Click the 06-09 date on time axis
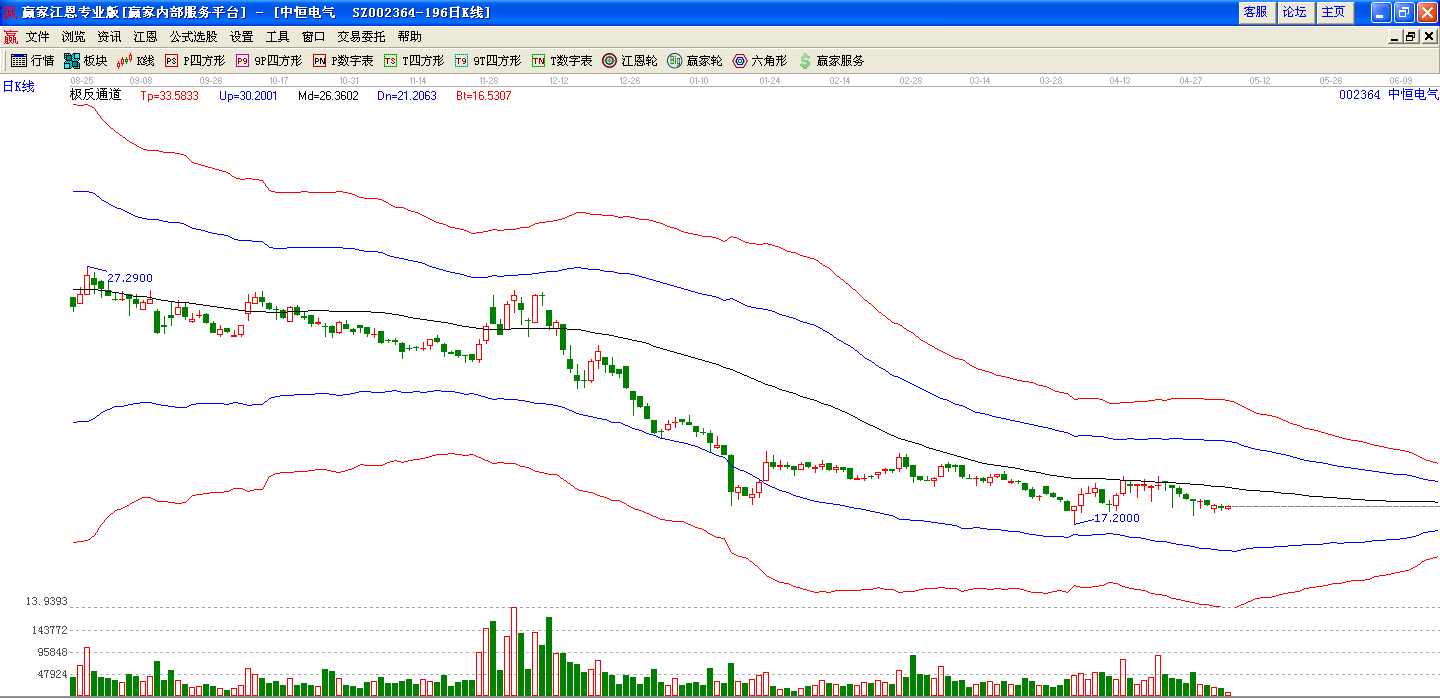The width and height of the screenshot is (1440, 700). [x=1401, y=80]
